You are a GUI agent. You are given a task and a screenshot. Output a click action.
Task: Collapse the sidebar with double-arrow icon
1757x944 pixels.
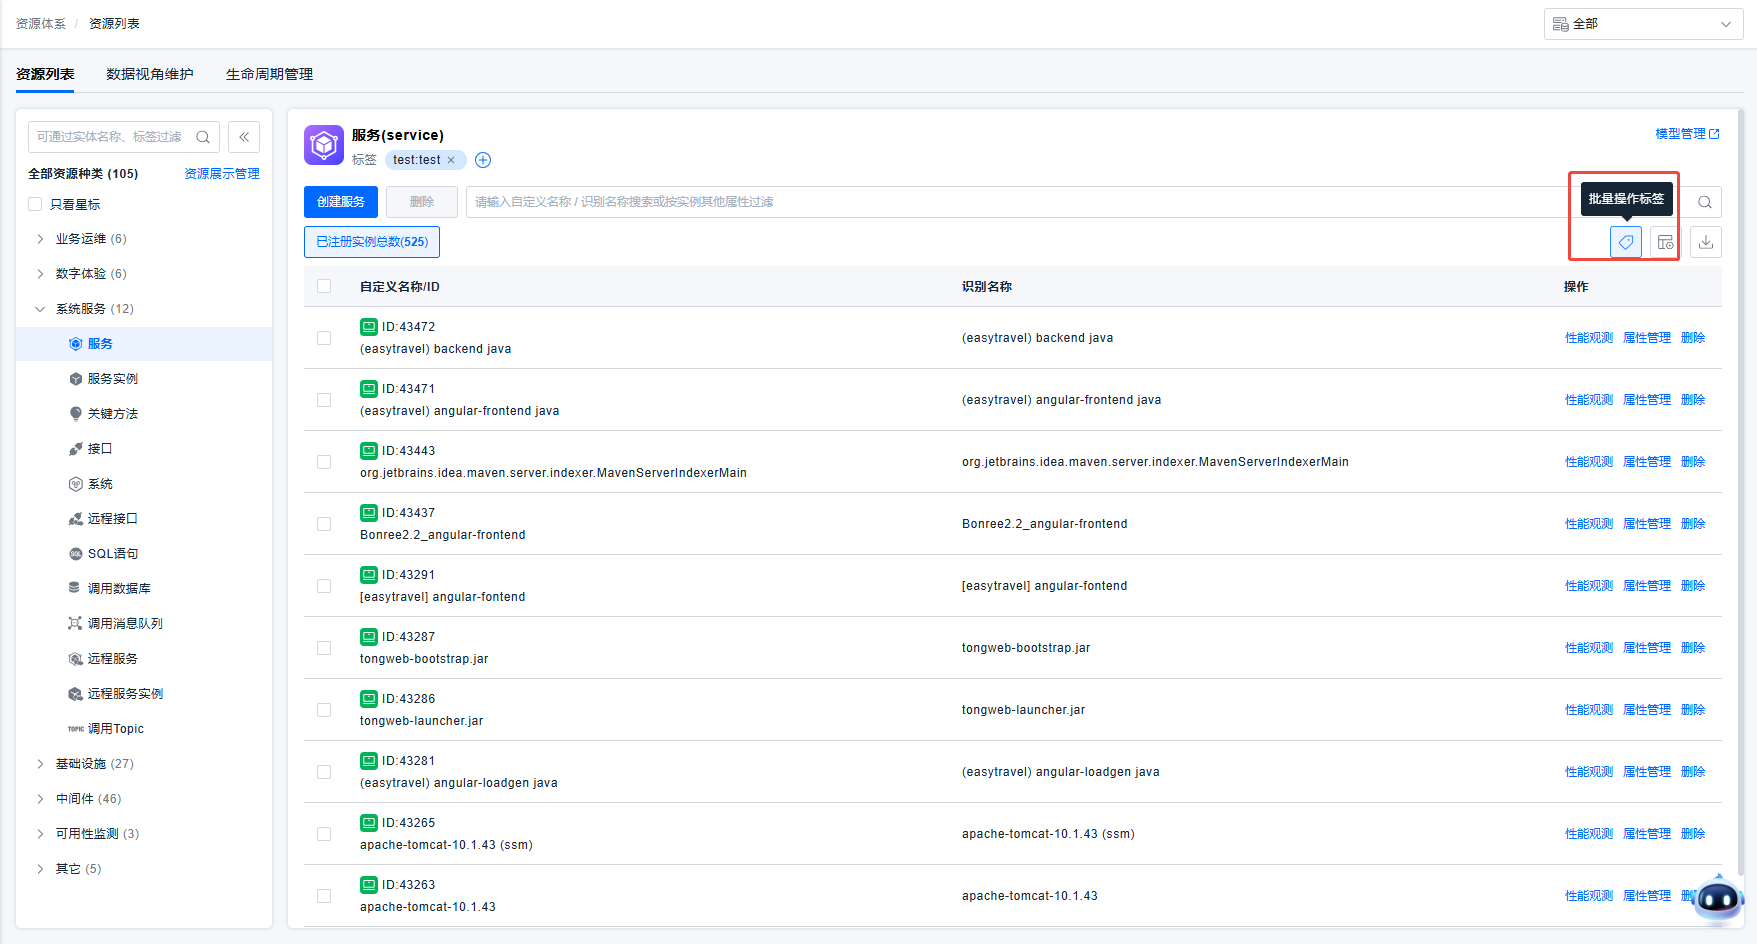click(x=244, y=137)
